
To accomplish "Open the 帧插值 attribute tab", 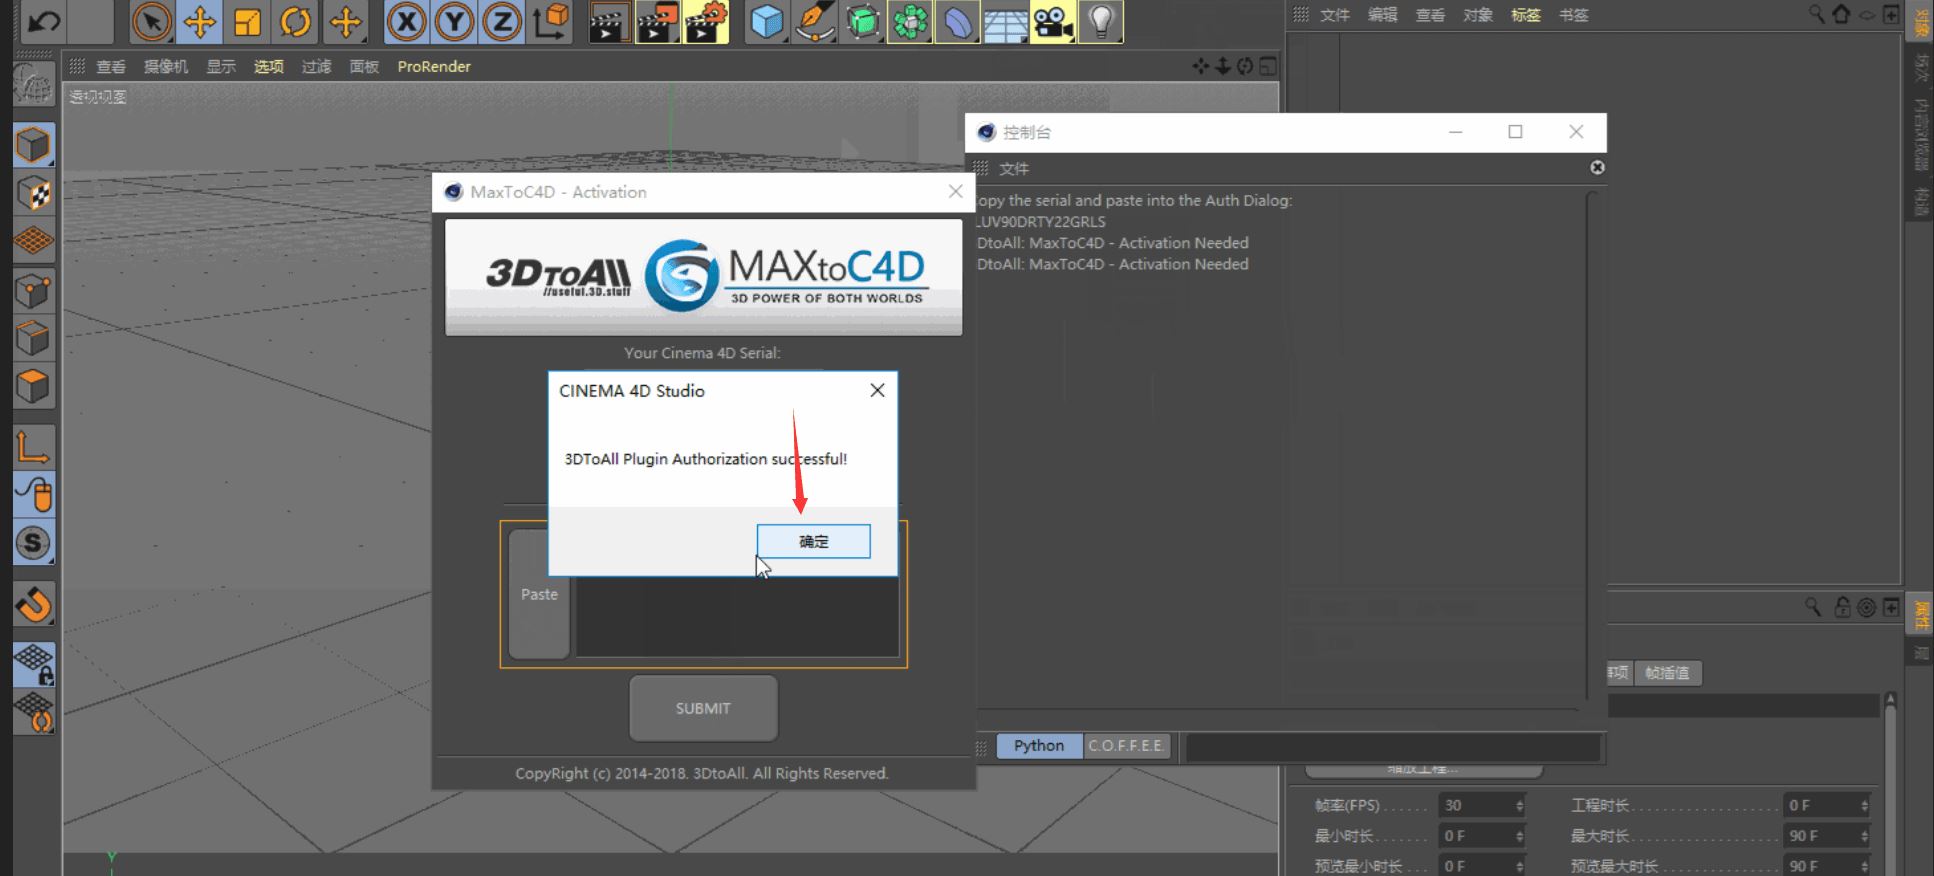I will click(x=1667, y=673).
